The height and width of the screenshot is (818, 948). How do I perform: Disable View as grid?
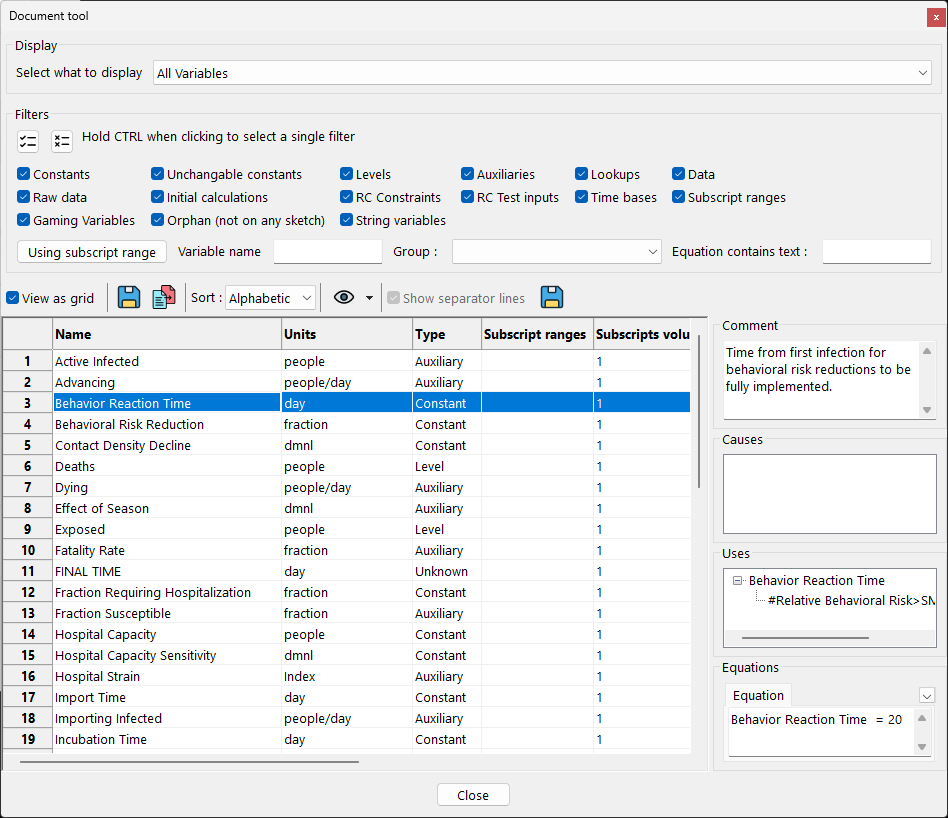(x=10, y=297)
